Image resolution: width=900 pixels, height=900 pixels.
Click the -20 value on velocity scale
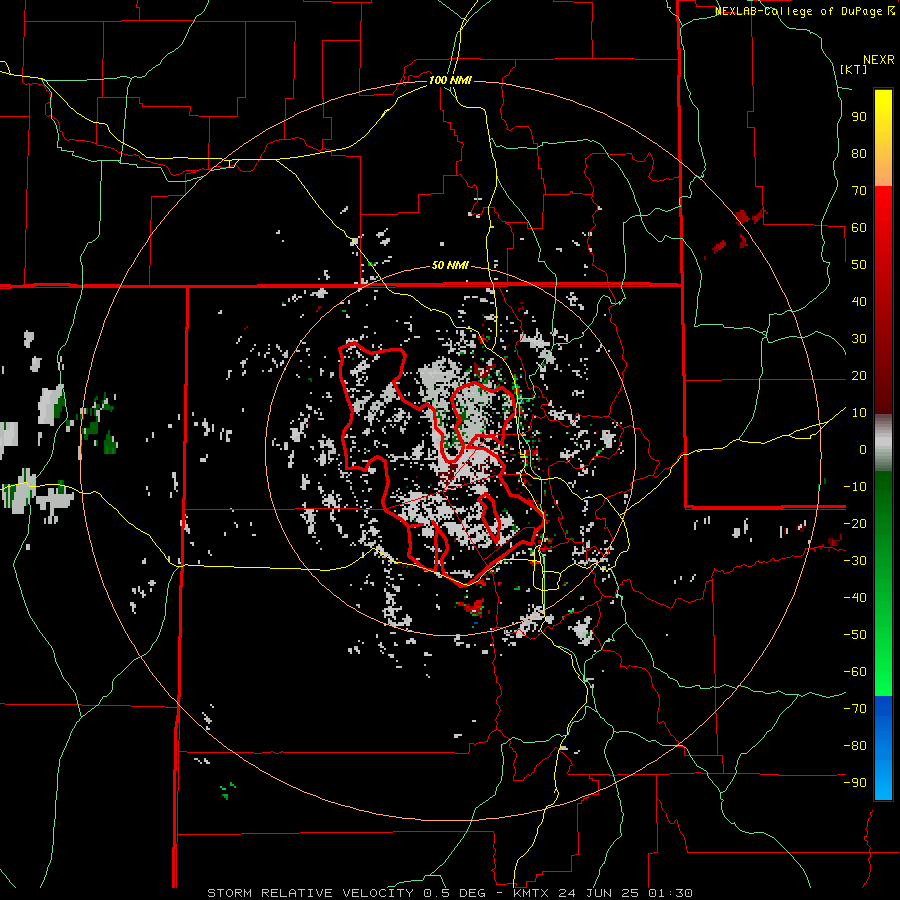click(x=855, y=524)
